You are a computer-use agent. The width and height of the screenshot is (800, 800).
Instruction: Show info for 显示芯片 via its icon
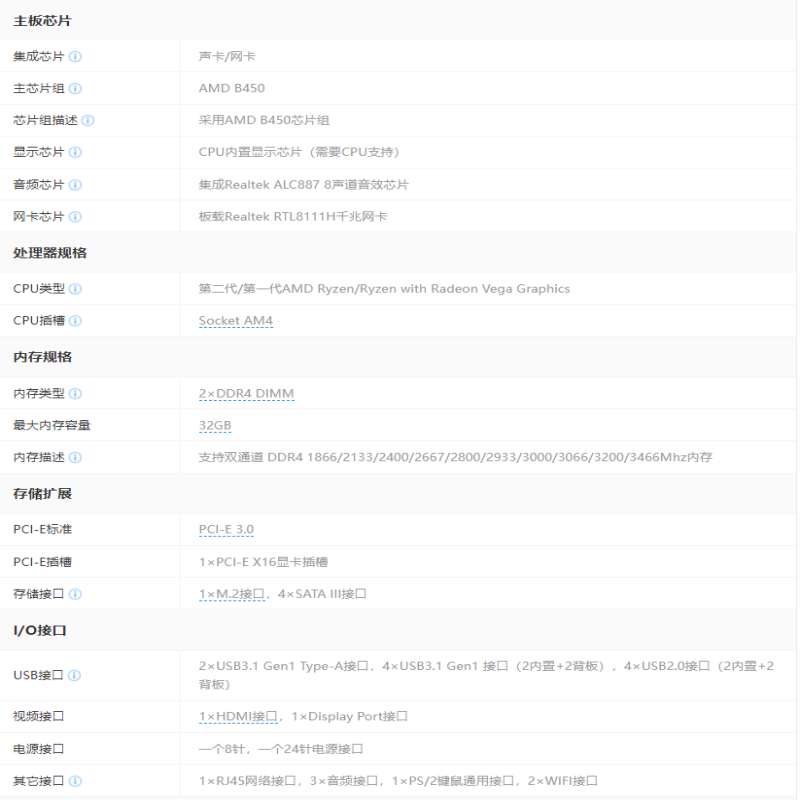point(75,153)
